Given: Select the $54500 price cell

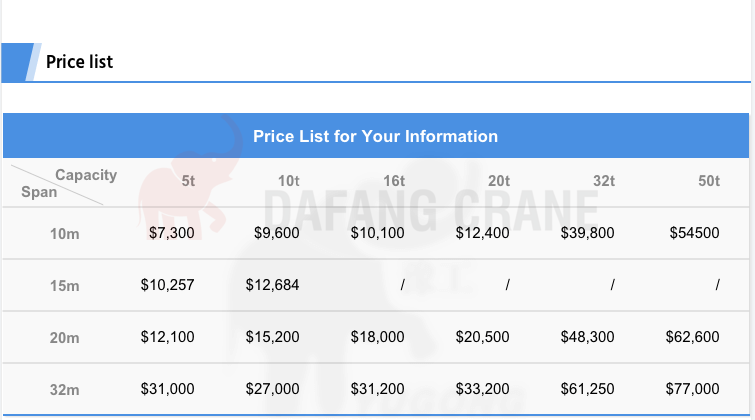Looking at the screenshot, I should click(x=694, y=233).
